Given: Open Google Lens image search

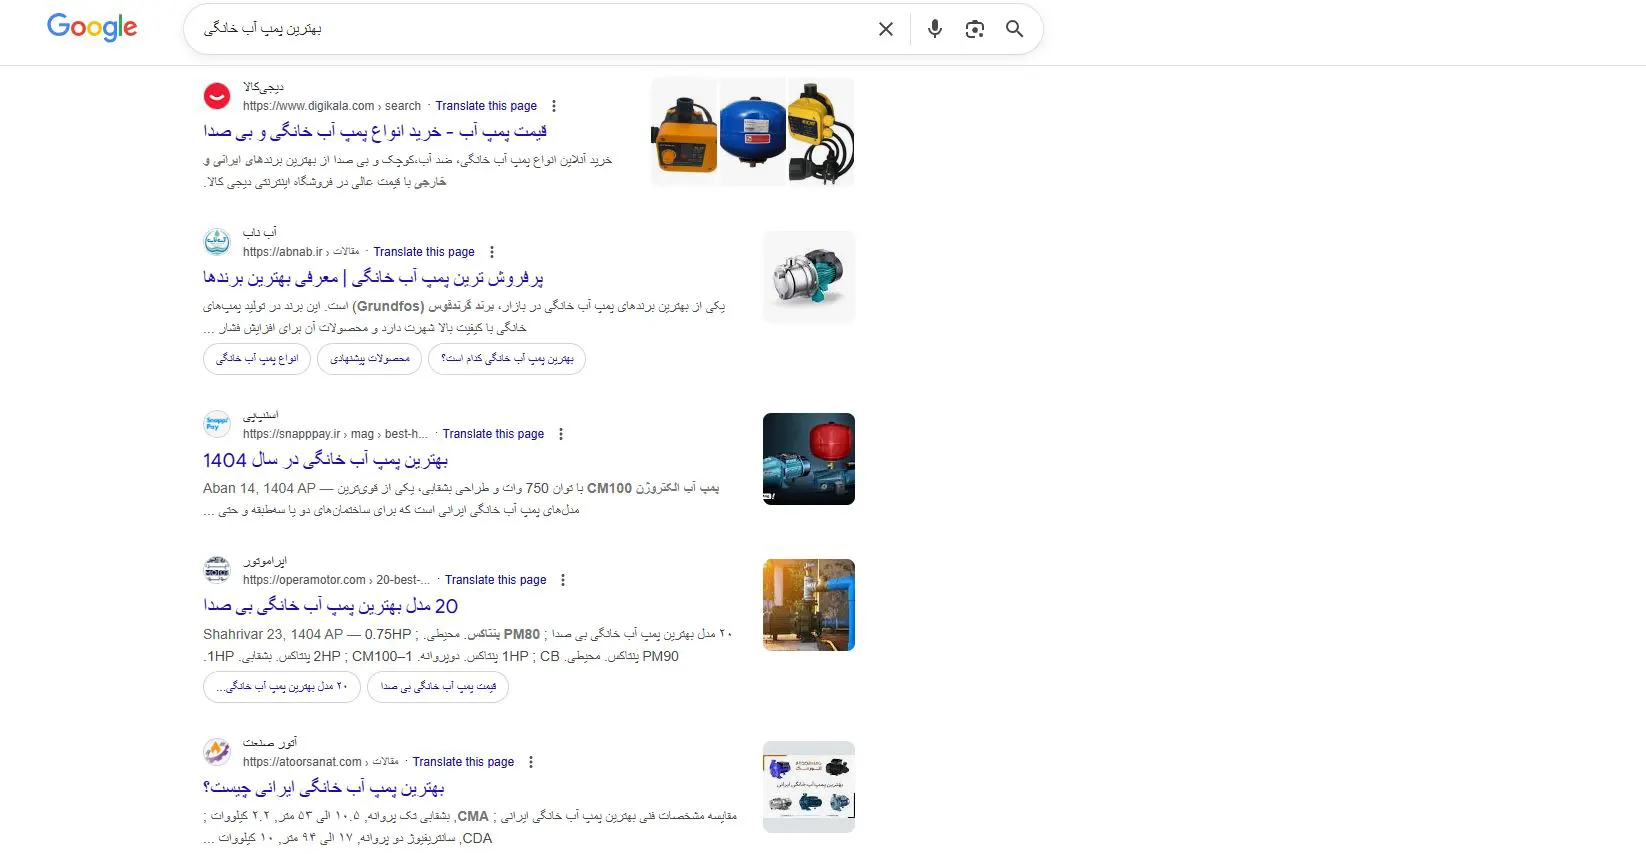Looking at the screenshot, I should 975,29.
